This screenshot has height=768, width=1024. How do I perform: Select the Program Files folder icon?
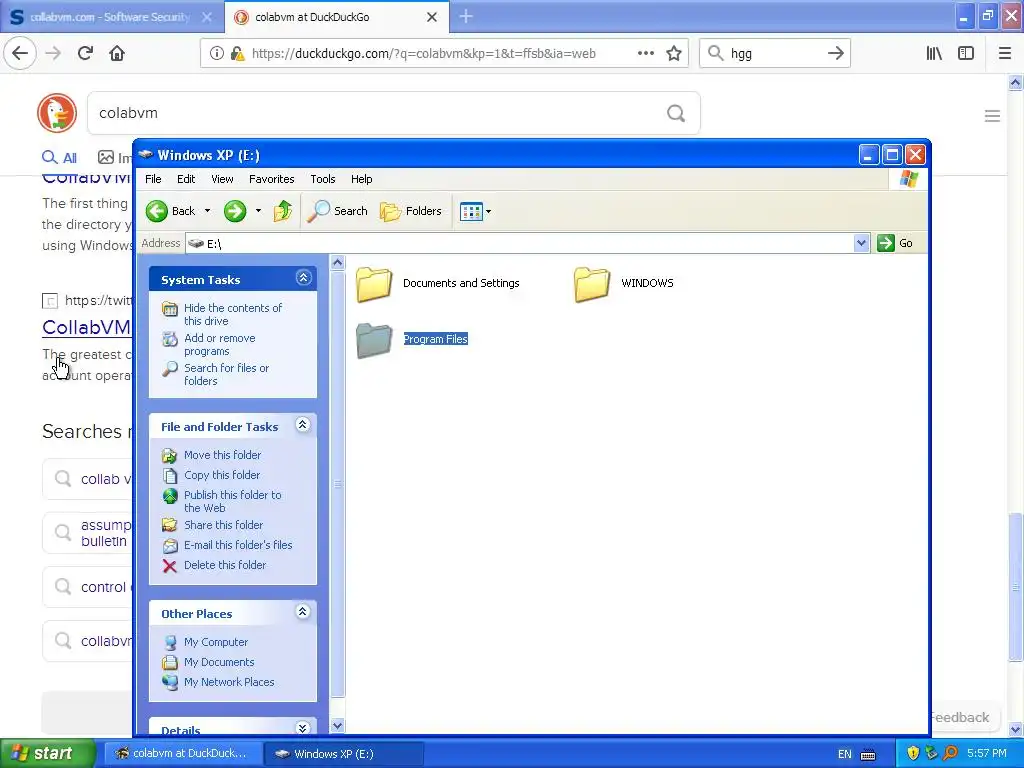pyautogui.click(x=374, y=340)
